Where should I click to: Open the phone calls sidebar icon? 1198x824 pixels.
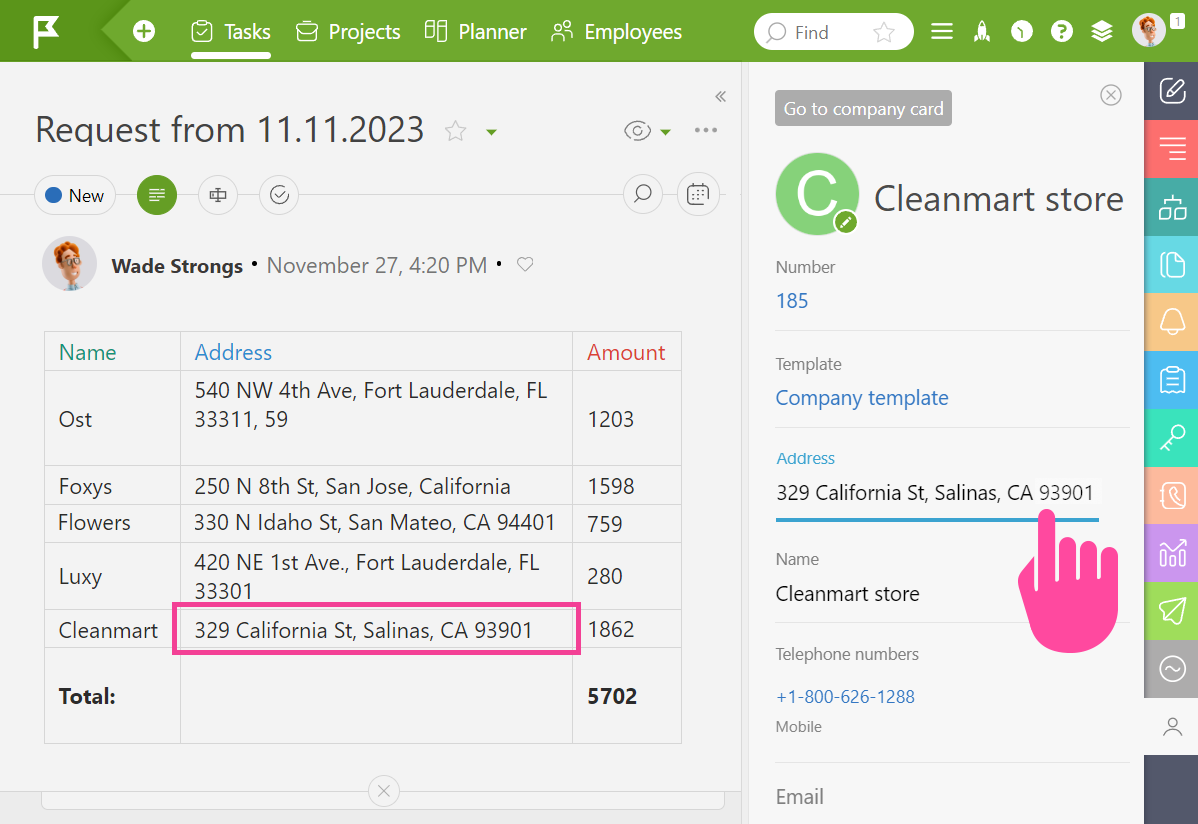point(1171,495)
